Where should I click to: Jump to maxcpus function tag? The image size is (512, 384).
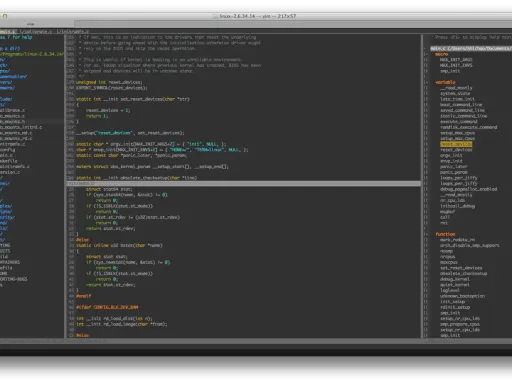click(449, 262)
